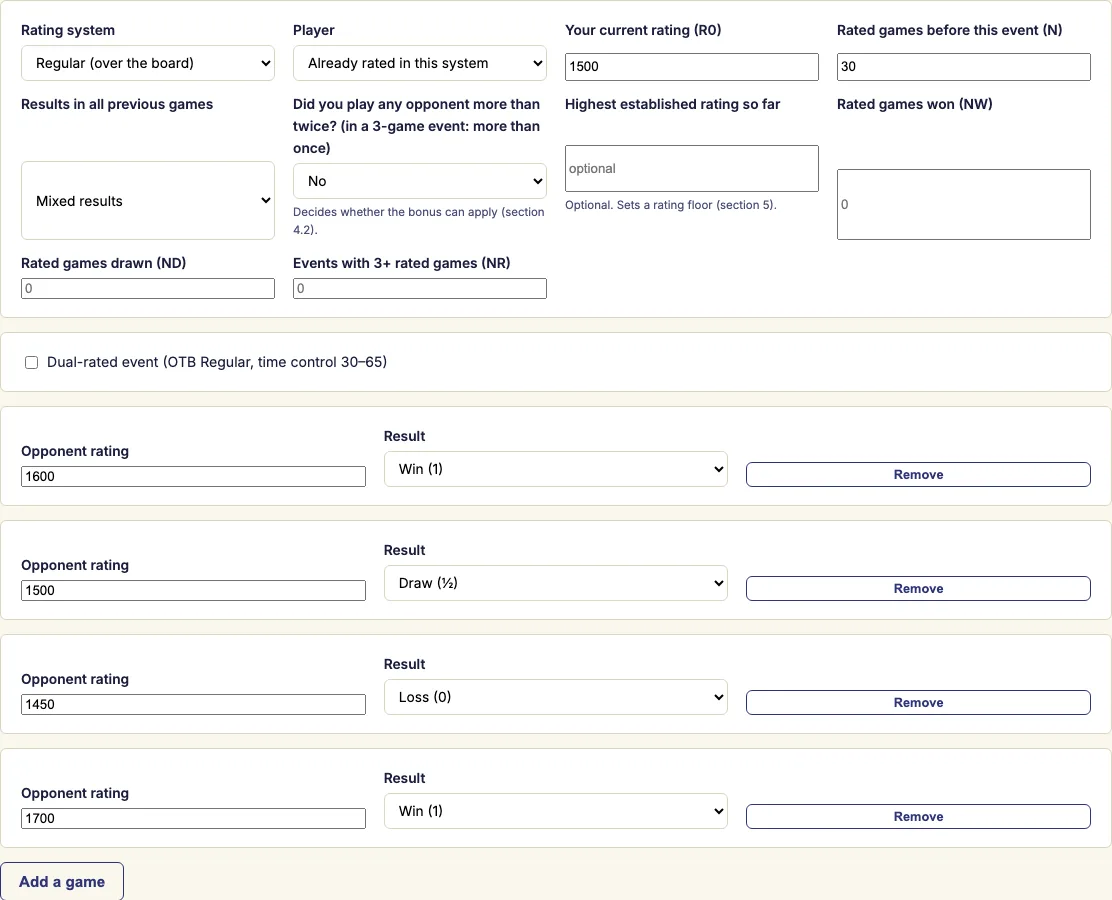The height and width of the screenshot is (900, 1112).
Task: Click the Add a game button
Action: 62,882
